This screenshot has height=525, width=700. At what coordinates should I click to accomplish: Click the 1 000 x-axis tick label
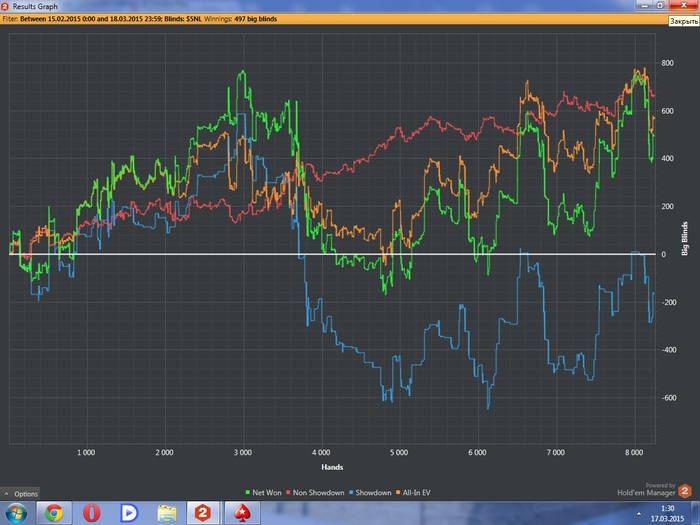pos(86,453)
